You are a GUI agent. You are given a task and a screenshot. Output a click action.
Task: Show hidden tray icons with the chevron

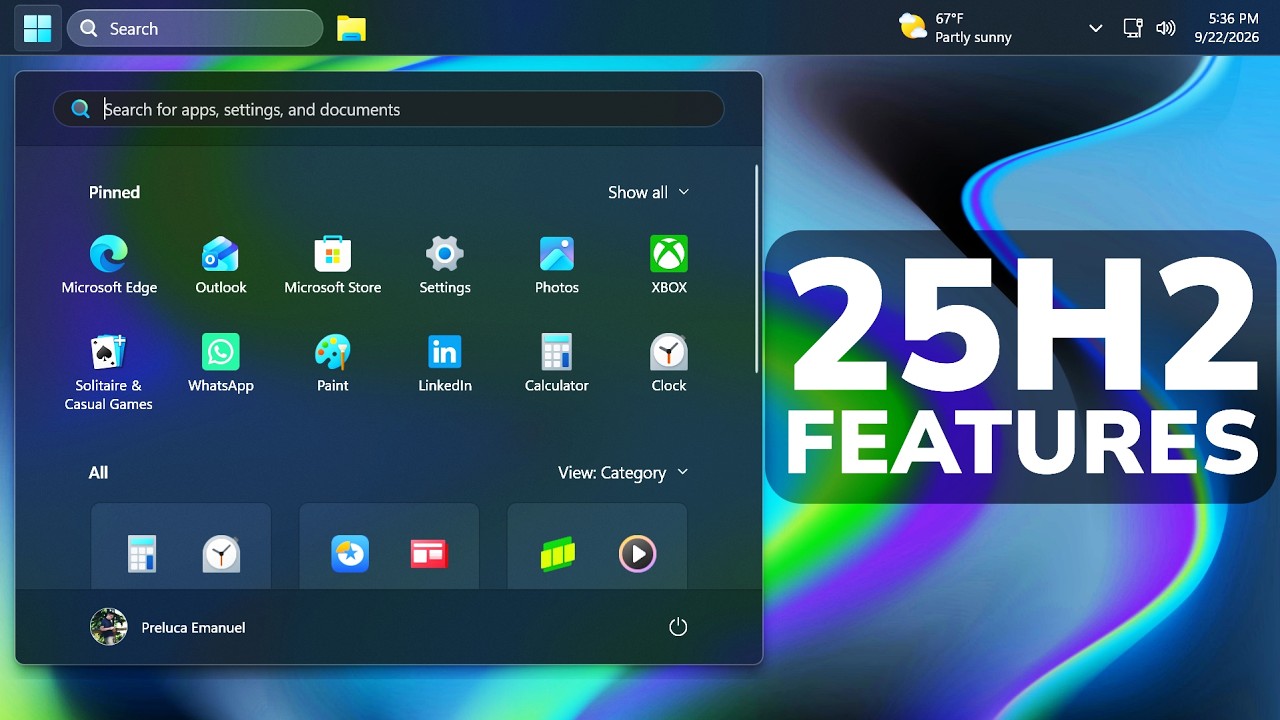(x=1096, y=28)
